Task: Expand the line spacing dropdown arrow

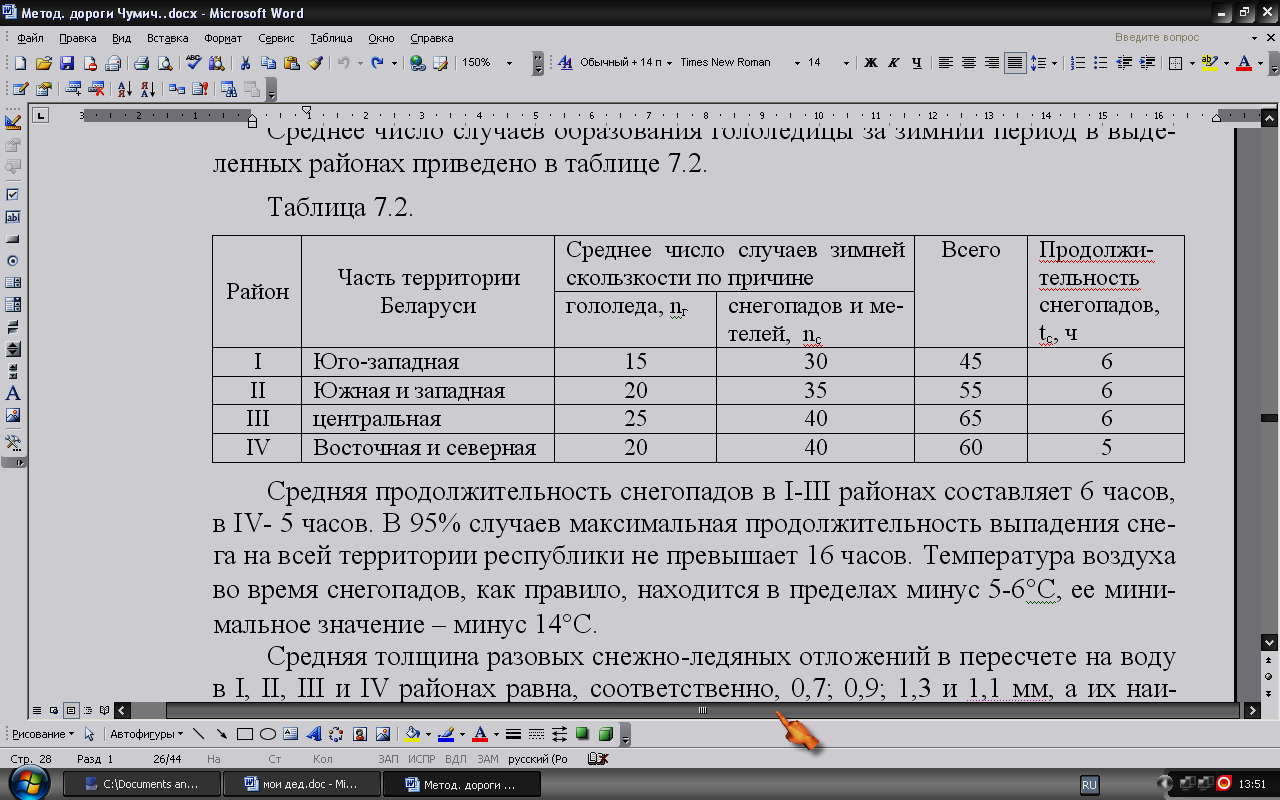Action: (x=1054, y=63)
